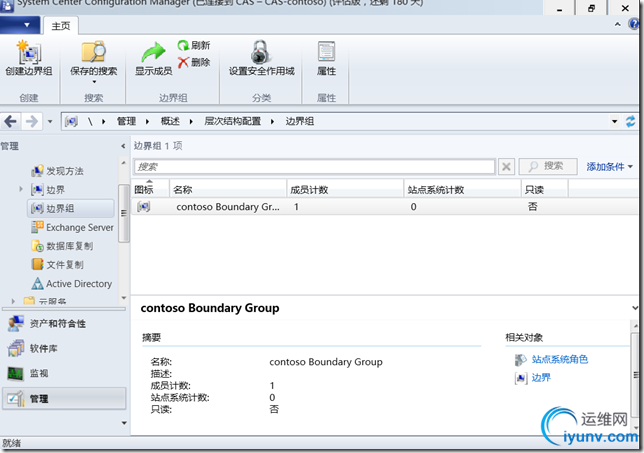Switch to 资产和符合性 workspace
The width and height of the screenshot is (644, 453).
(64, 324)
